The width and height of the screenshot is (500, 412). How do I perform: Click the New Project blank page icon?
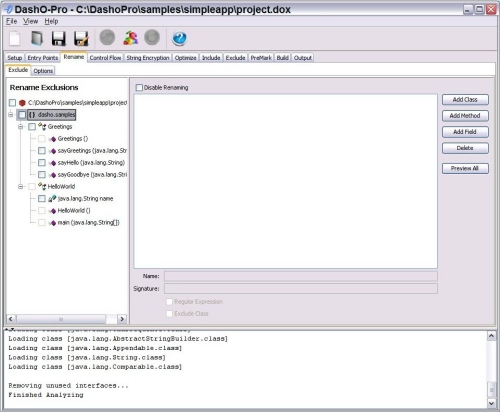click(x=15, y=38)
